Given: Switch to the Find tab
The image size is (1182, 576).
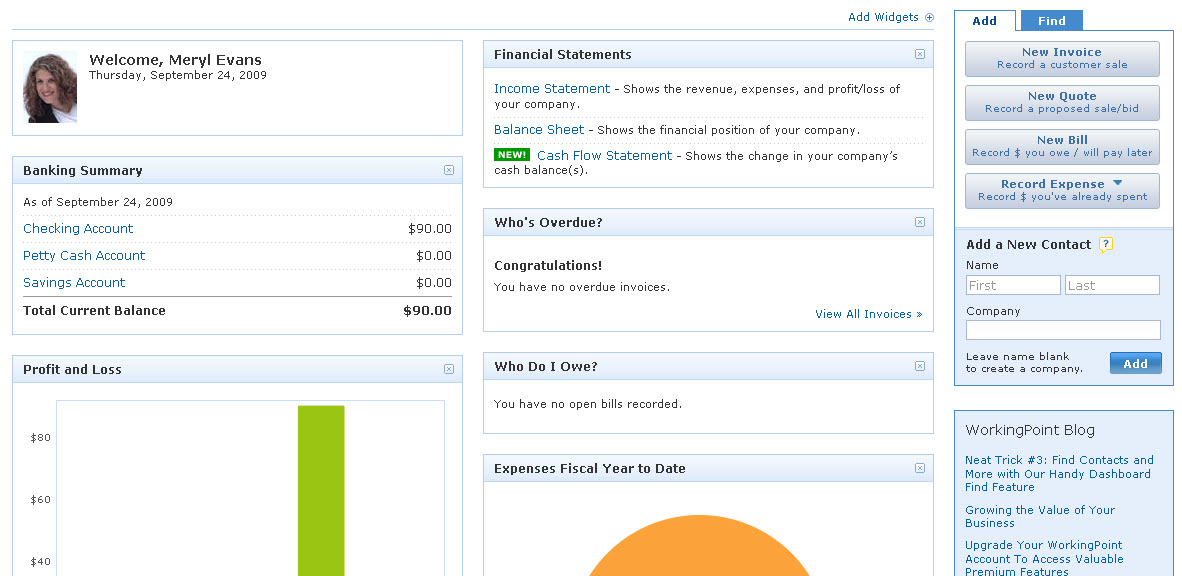Looking at the screenshot, I should pos(1052,20).
